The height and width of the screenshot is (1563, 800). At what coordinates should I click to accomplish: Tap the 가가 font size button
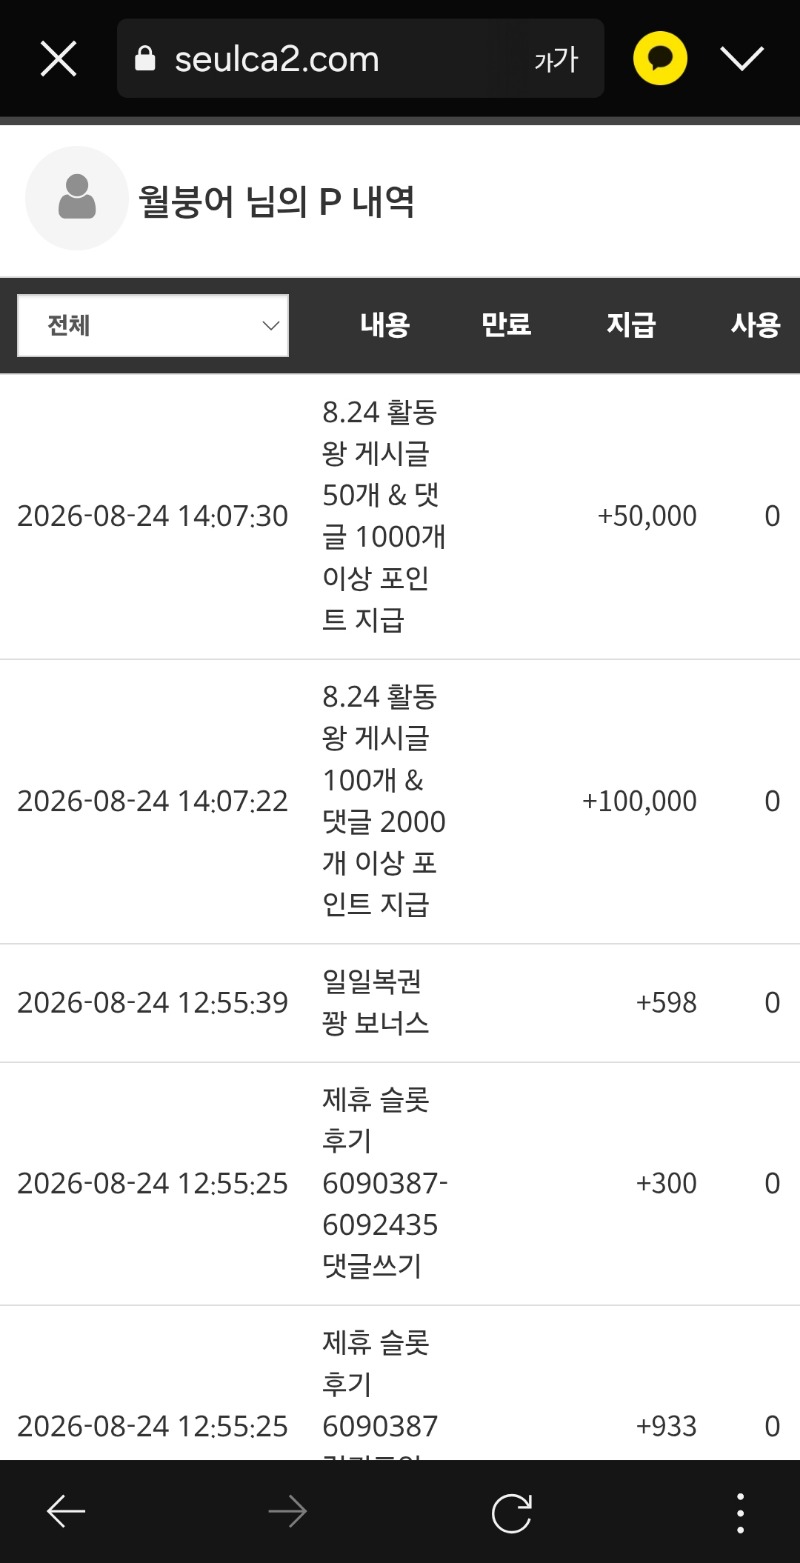coord(555,60)
